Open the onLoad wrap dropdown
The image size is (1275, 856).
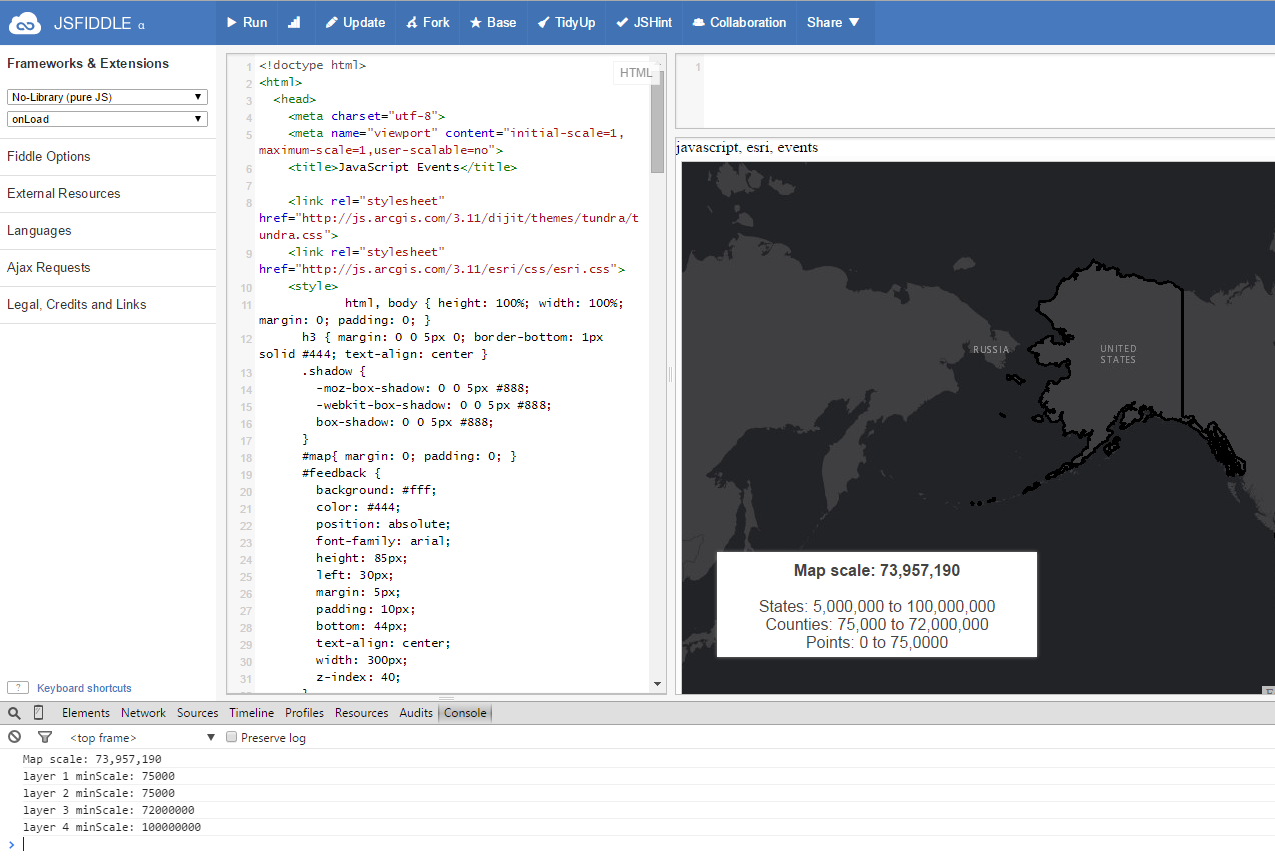tap(107, 119)
